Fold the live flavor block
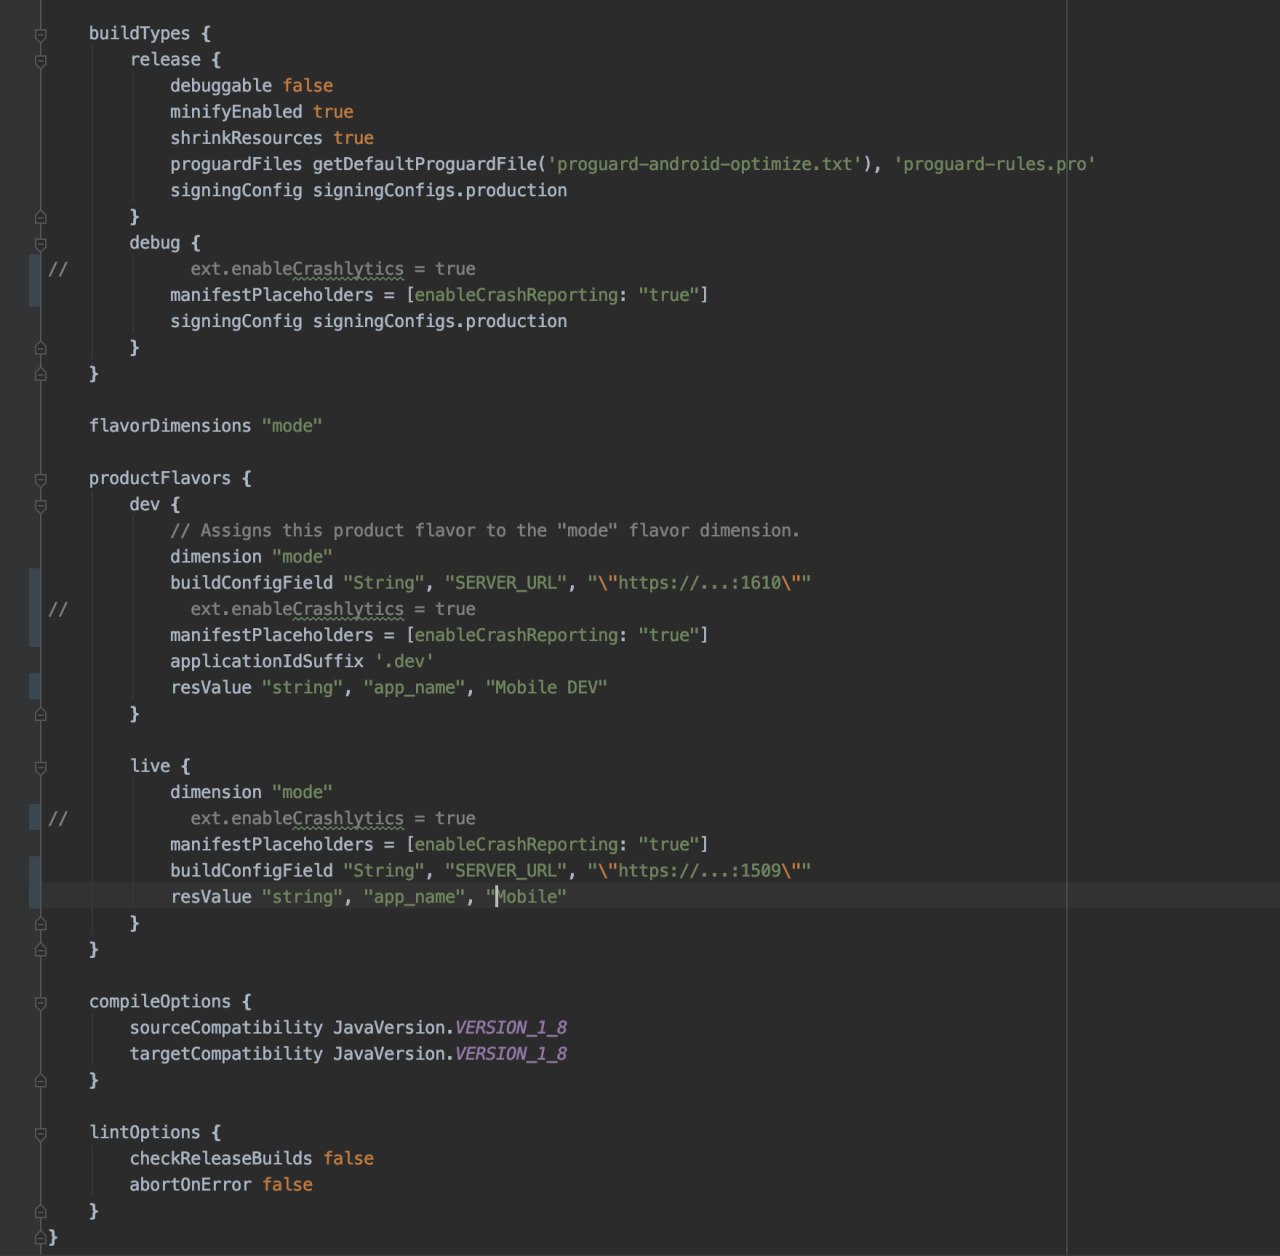 point(41,767)
